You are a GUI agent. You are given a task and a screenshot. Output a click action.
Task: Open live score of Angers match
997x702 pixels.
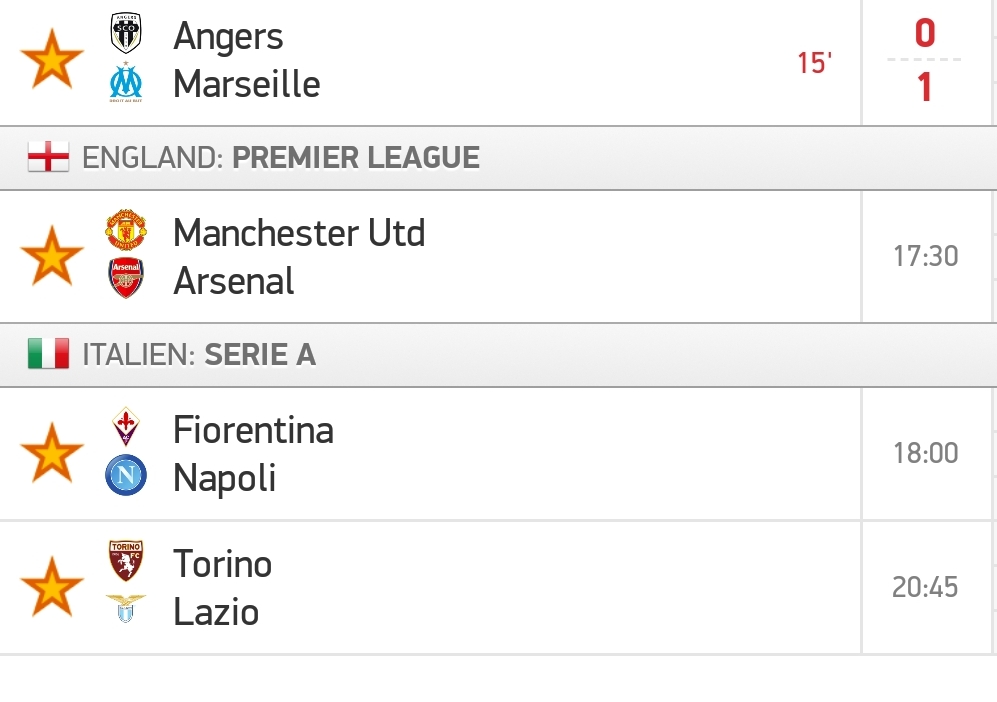[x=925, y=60]
